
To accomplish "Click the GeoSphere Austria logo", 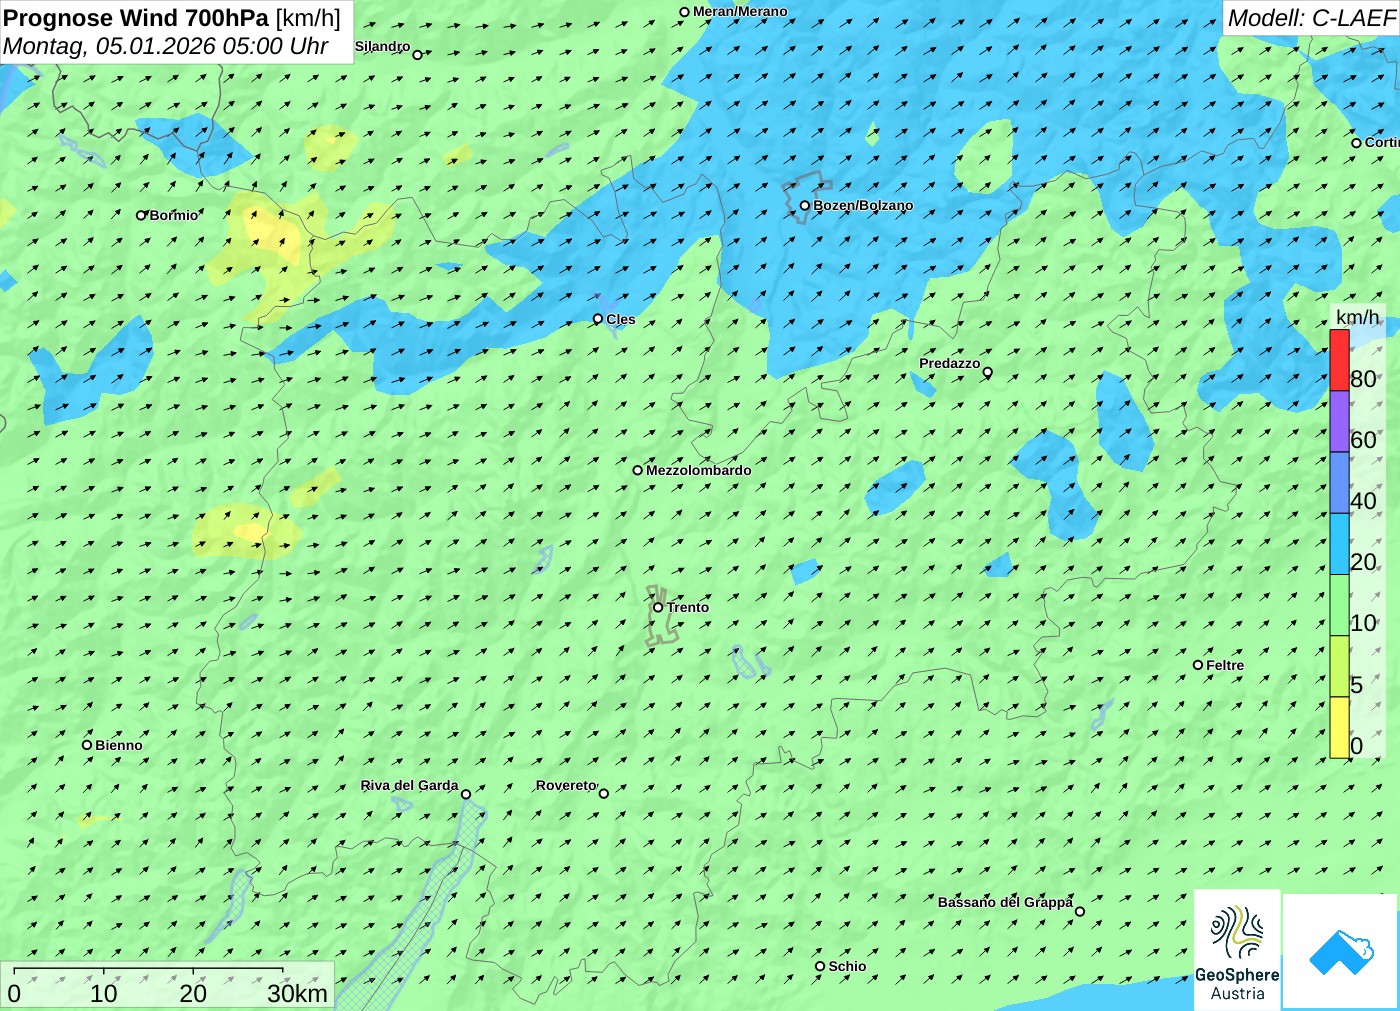I will tap(1237, 949).
